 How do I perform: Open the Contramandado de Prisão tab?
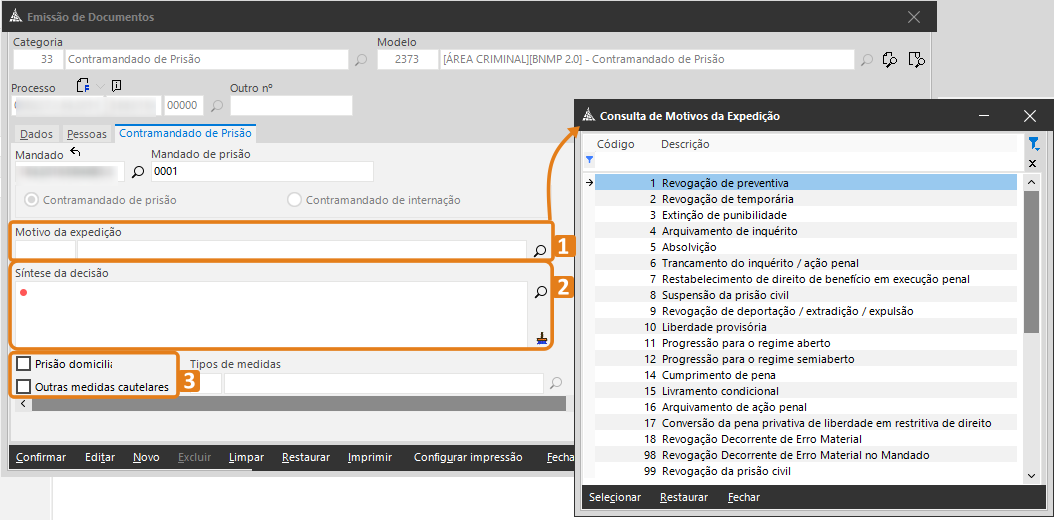[x=186, y=133]
